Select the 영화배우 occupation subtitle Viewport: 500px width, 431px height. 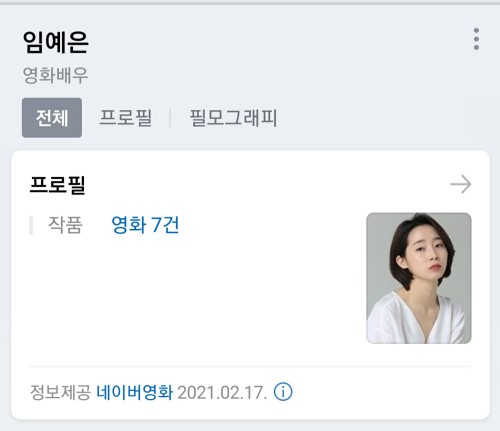tap(55, 75)
